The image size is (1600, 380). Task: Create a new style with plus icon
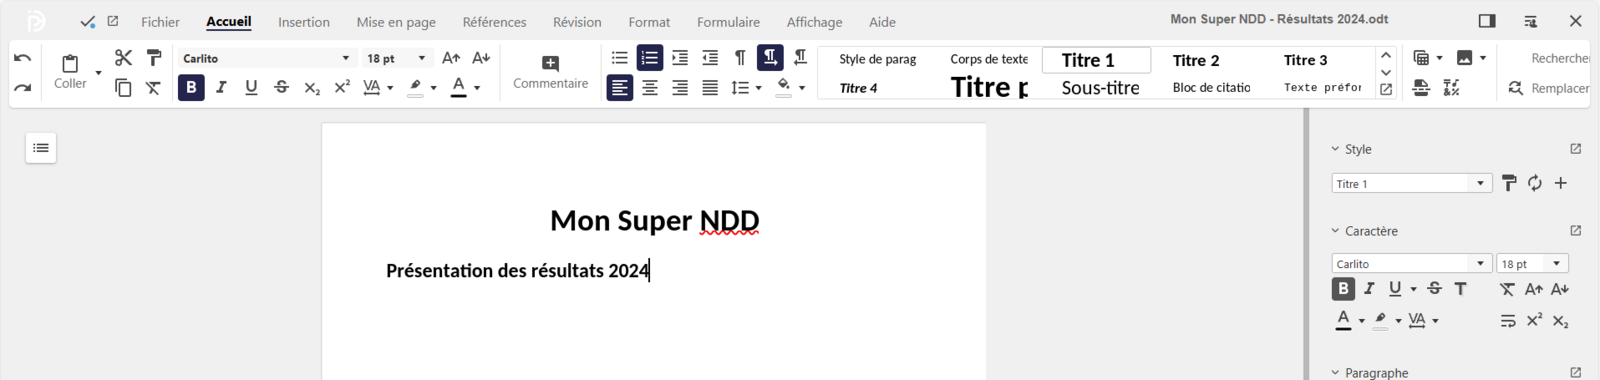(1561, 183)
